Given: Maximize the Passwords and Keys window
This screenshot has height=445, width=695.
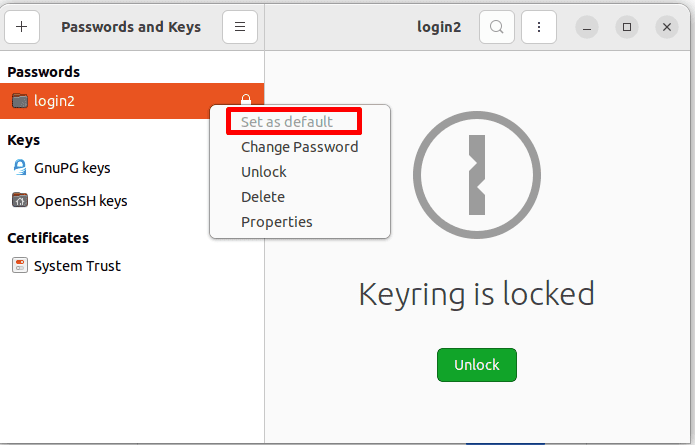Looking at the screenshot, I should tap(627, 27).
